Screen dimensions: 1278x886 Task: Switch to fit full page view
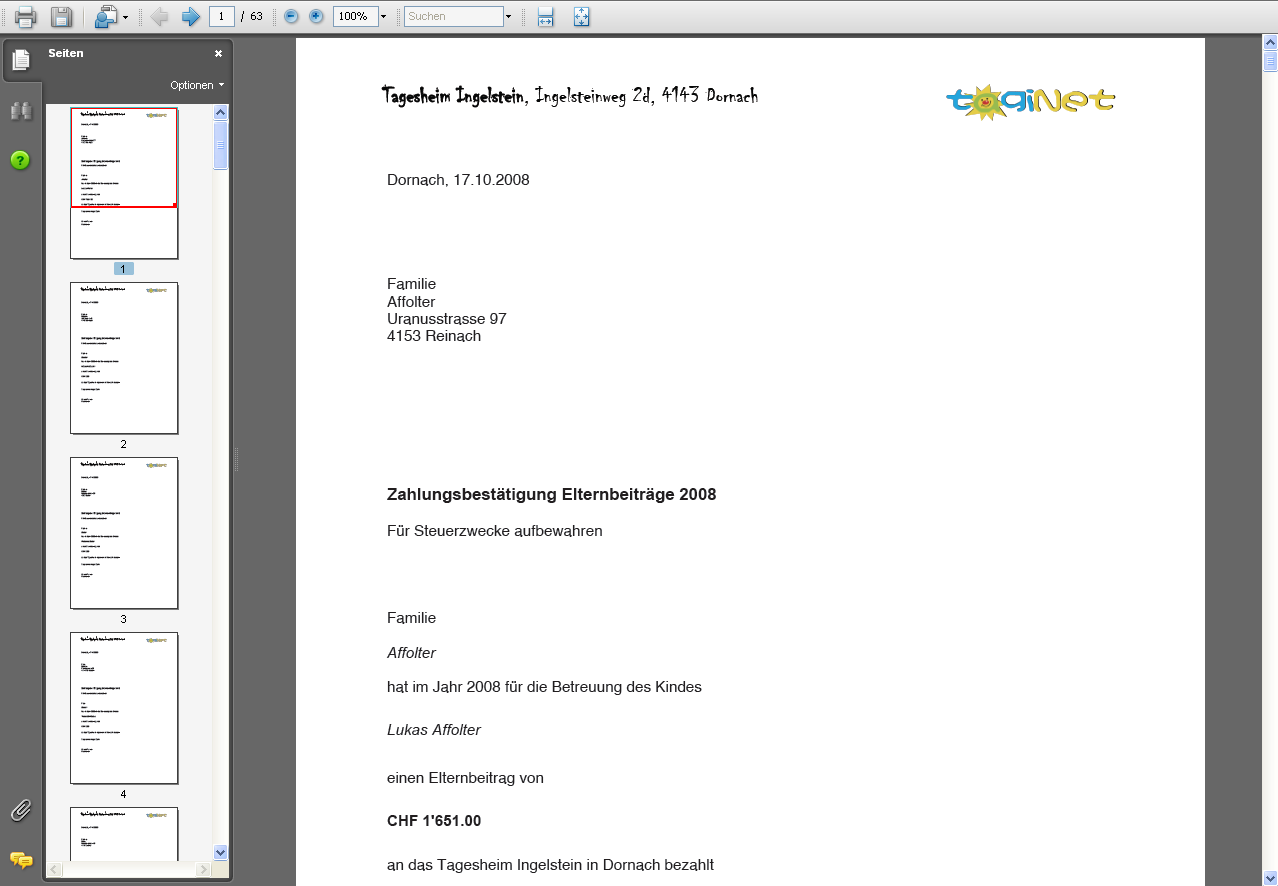(582, 16)
